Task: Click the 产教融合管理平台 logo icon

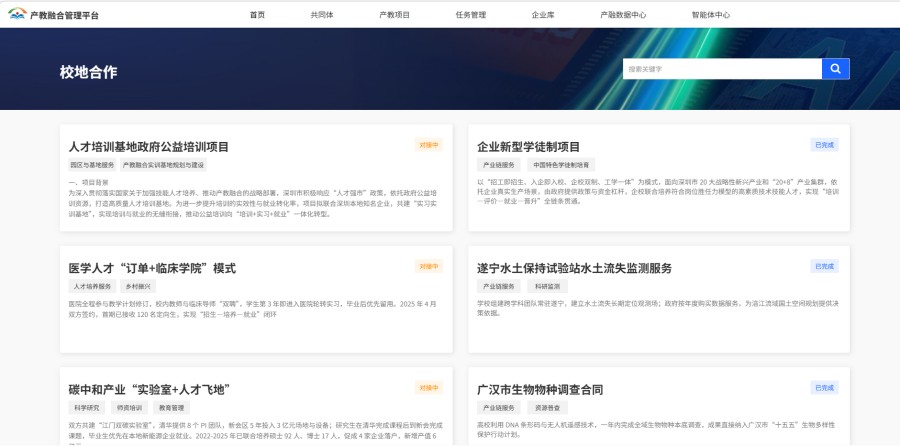Action: coord(17,14)
